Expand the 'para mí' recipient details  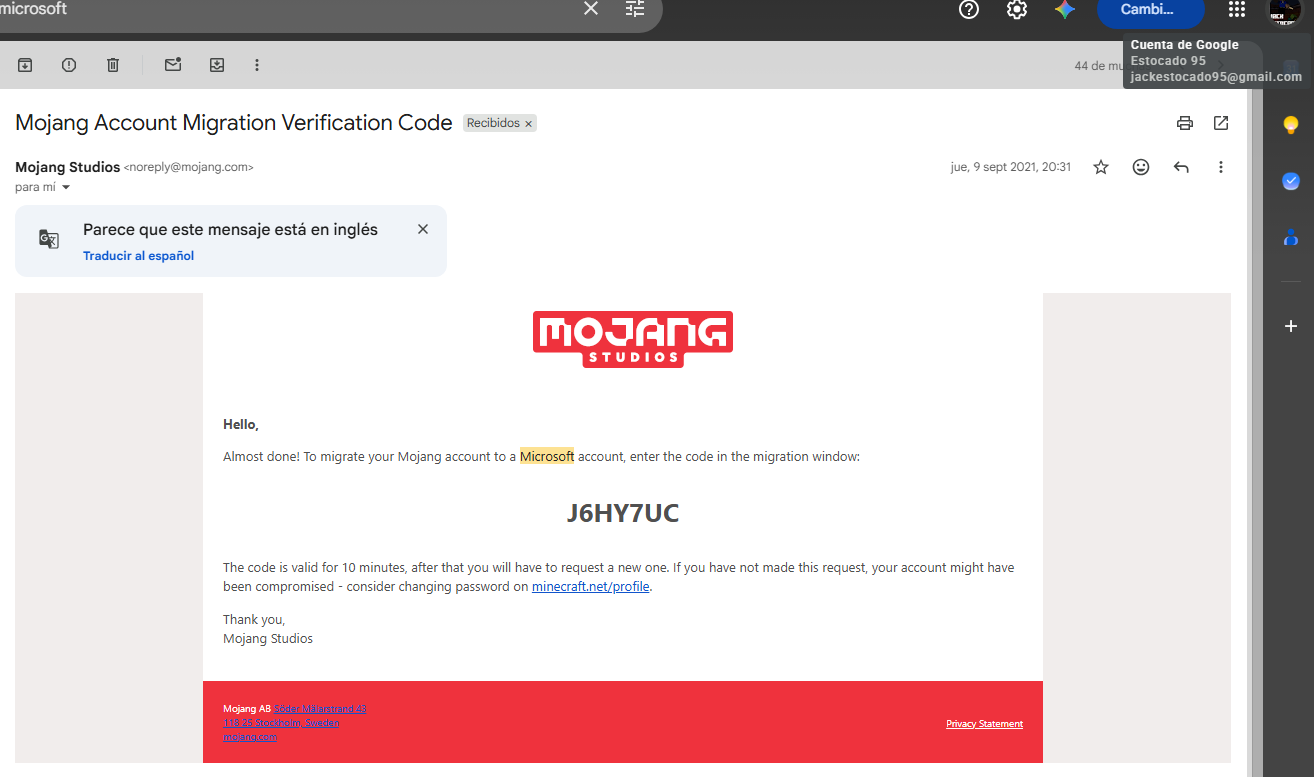coord(66,188)
